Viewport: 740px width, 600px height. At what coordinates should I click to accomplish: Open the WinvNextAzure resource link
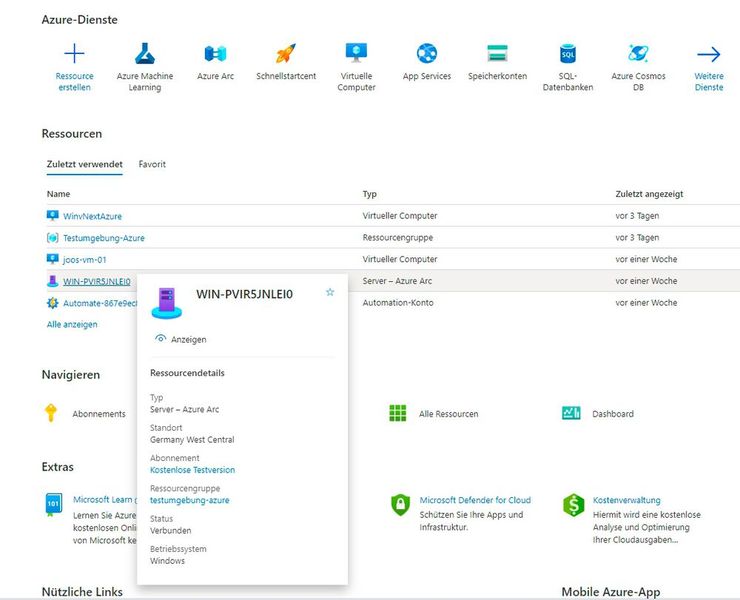(x=92, y=216)
